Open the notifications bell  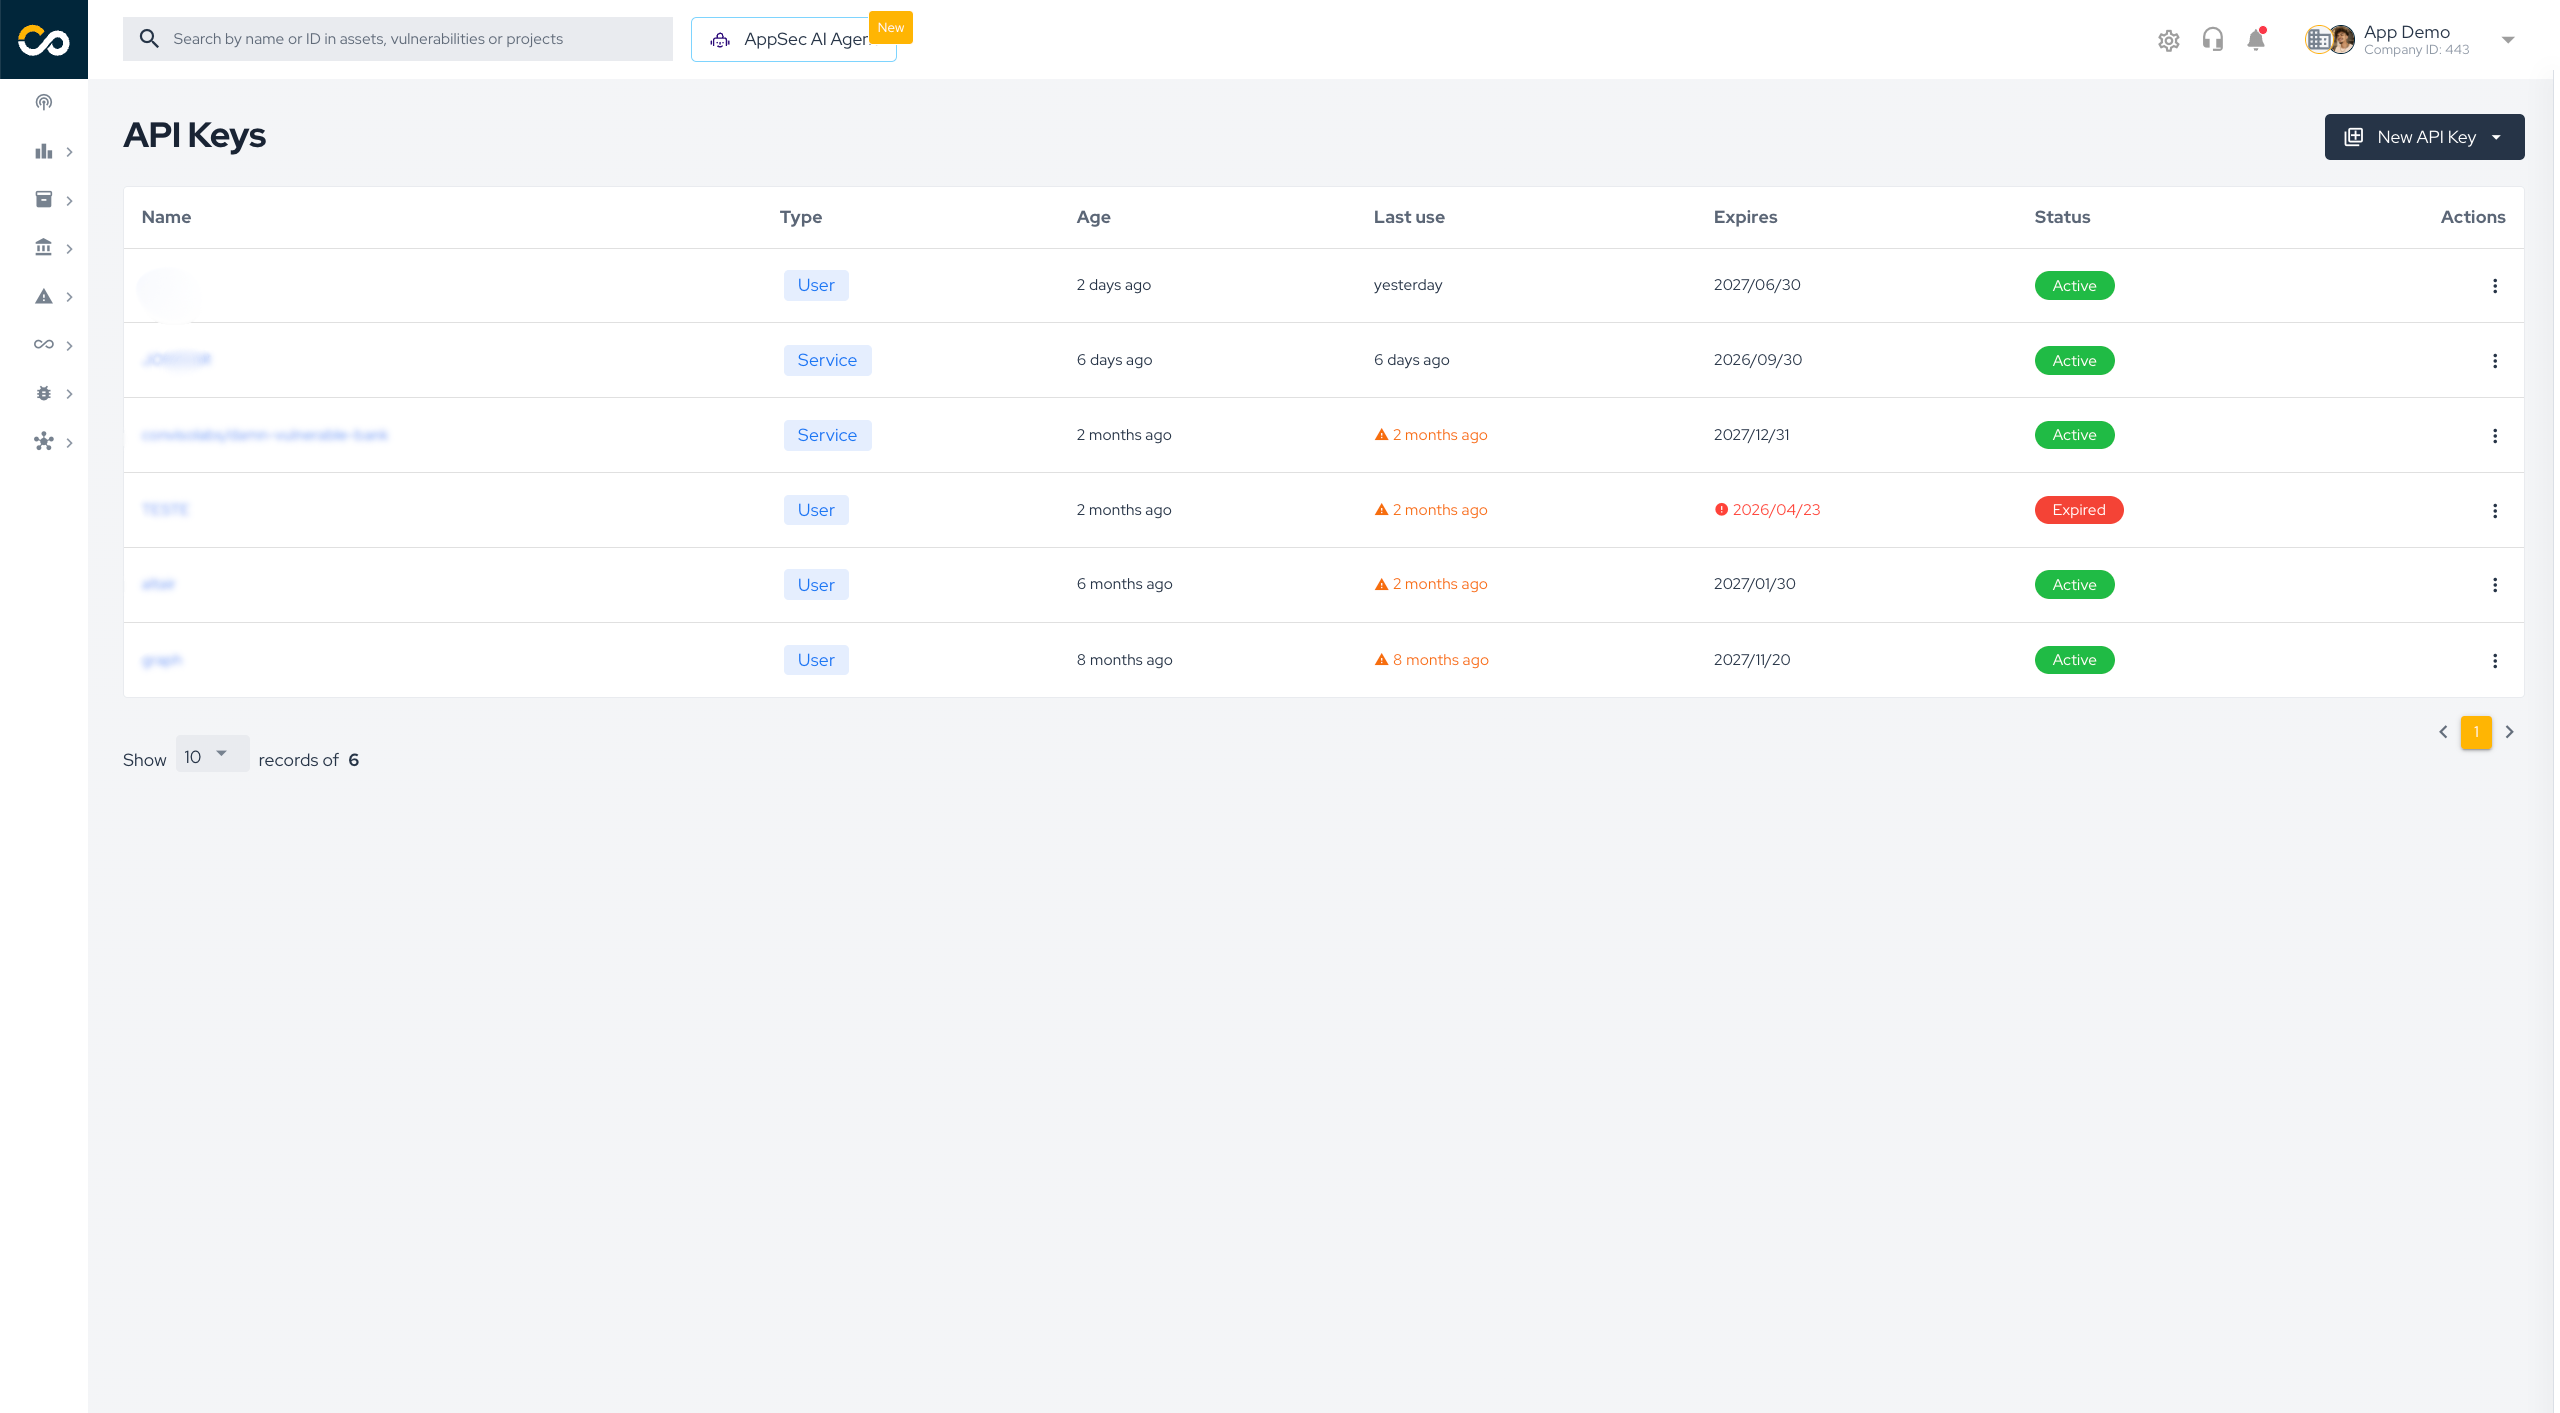pyautogui.click(x=2256, y=40)
